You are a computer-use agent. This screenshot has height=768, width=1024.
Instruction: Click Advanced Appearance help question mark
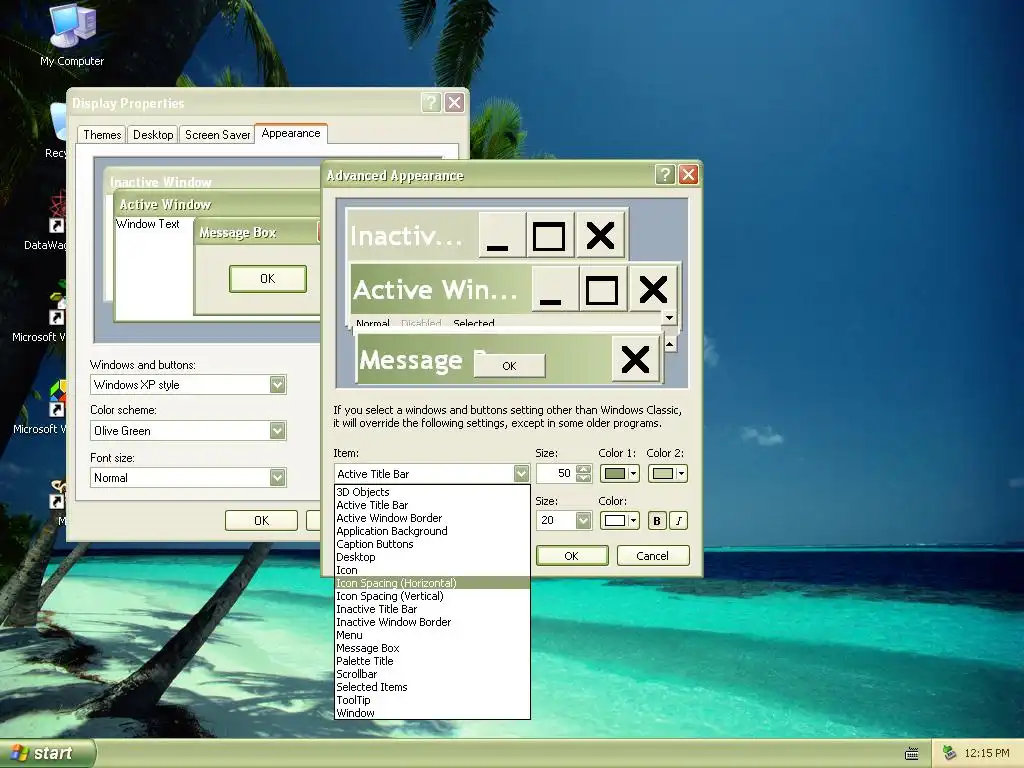click(x=664, y=174)
